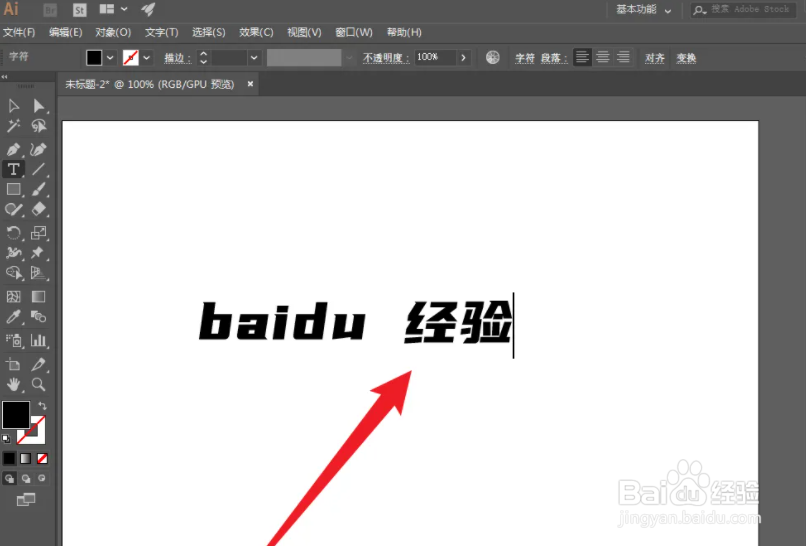The width and height of the screenshot is (806, 546).
Task: Select the Artboard tool
Action: [x=14, y=365]
